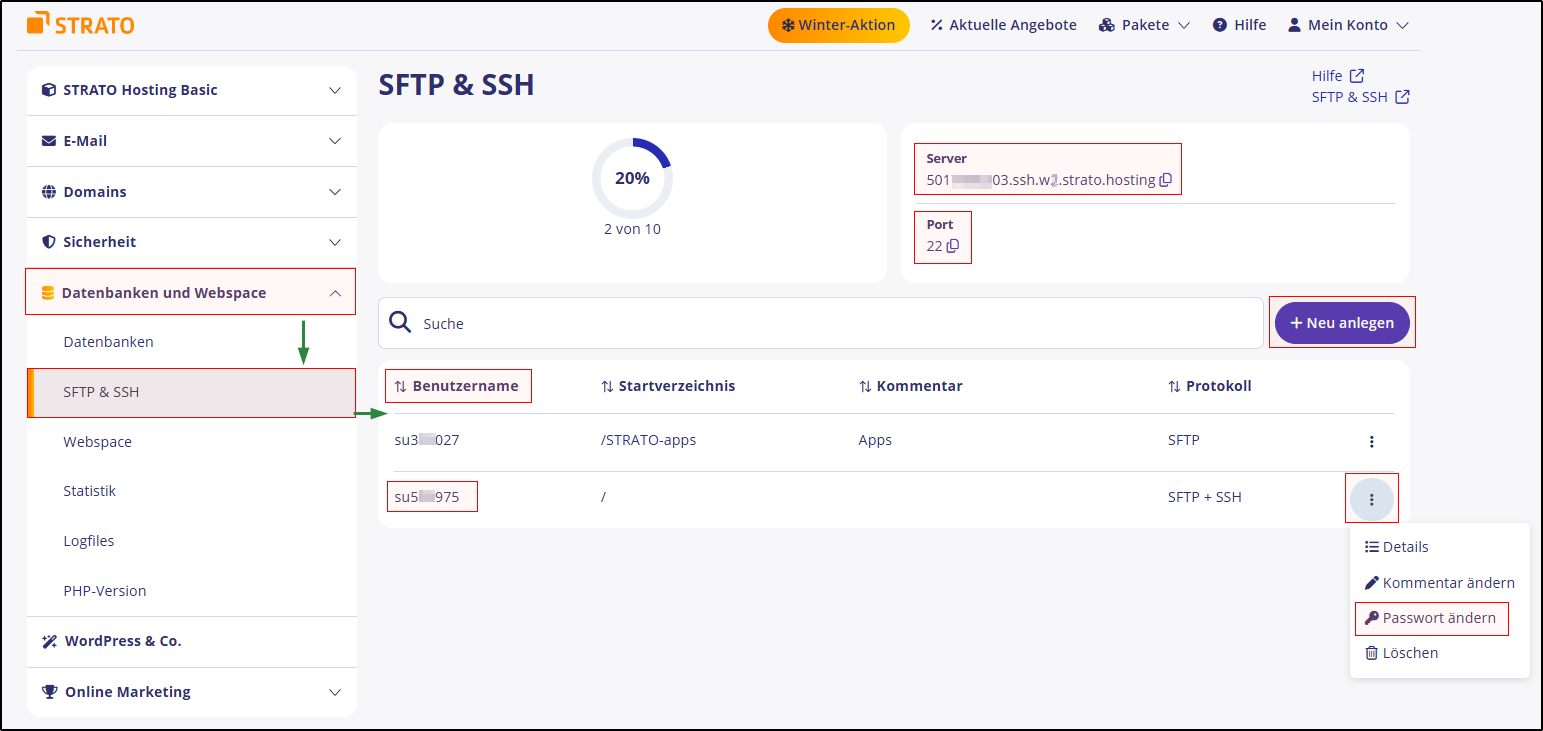Sort by Protokoll column
Image resolution: width=1543 pixels, height=731 pixels.
click(1209, 386)
